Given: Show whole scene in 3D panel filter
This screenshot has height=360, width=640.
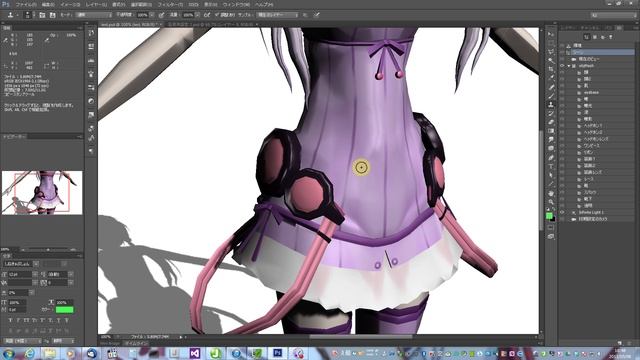Looking at the screenshot, I should point(587,37).
